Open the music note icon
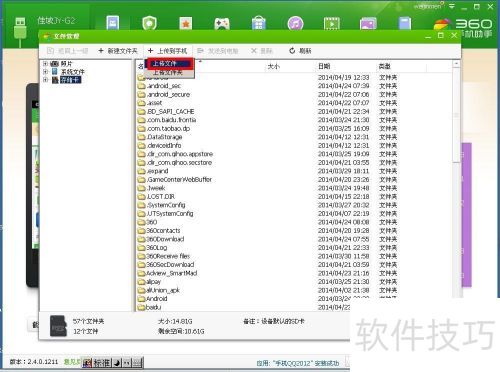The width and height of the screenshot is (500, 372). click(295, 24)
